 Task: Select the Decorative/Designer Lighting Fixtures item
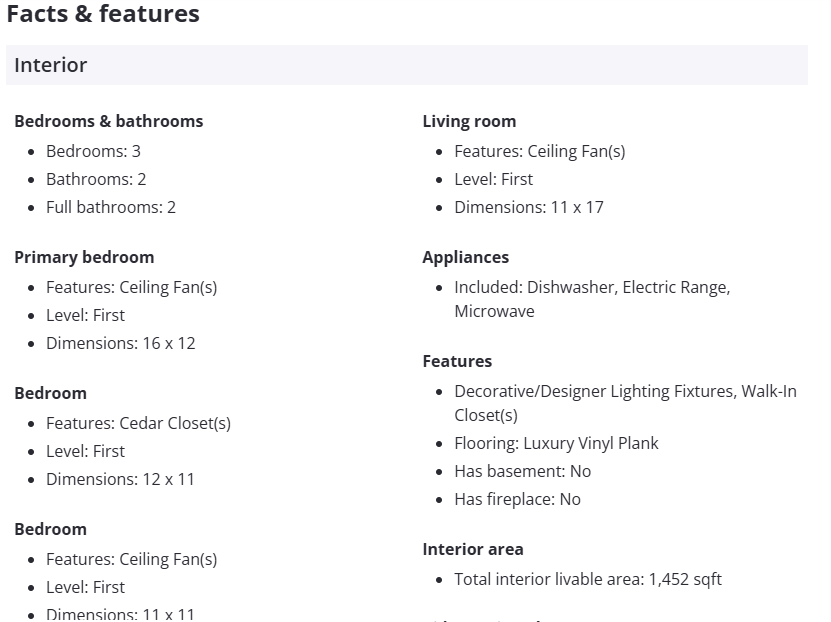tap(625, 391)
